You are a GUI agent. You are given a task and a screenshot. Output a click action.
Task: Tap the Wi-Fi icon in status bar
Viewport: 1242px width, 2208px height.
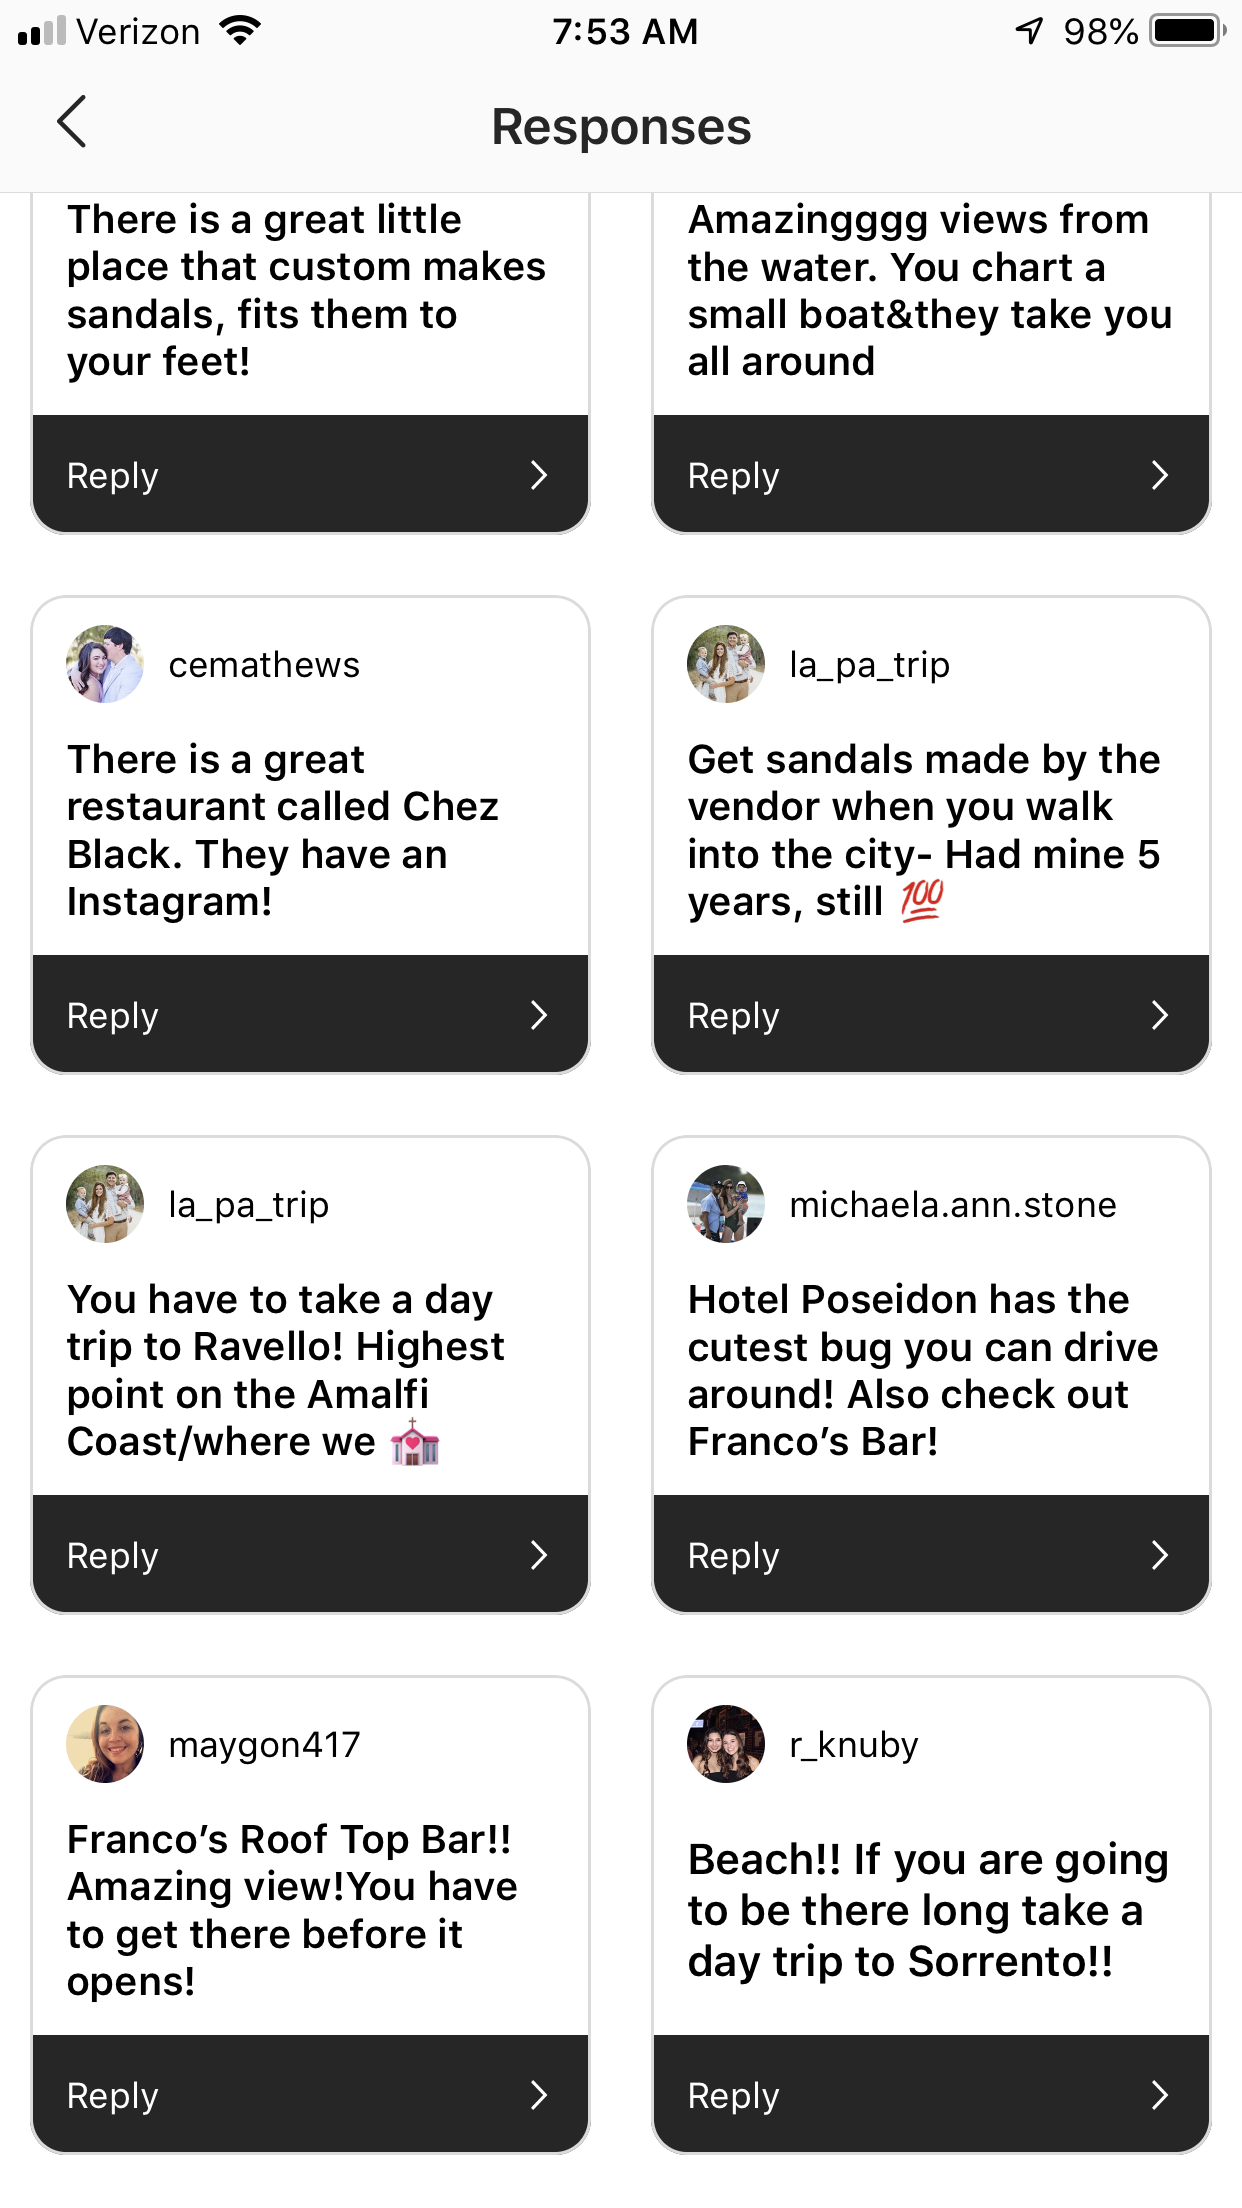(x=240, y=31)
